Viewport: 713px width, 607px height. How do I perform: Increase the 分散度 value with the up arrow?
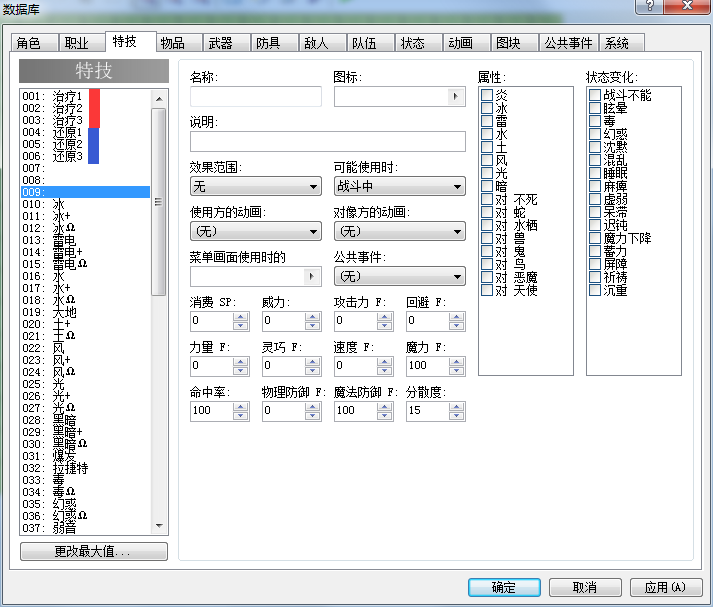click(x=457, y=406)
